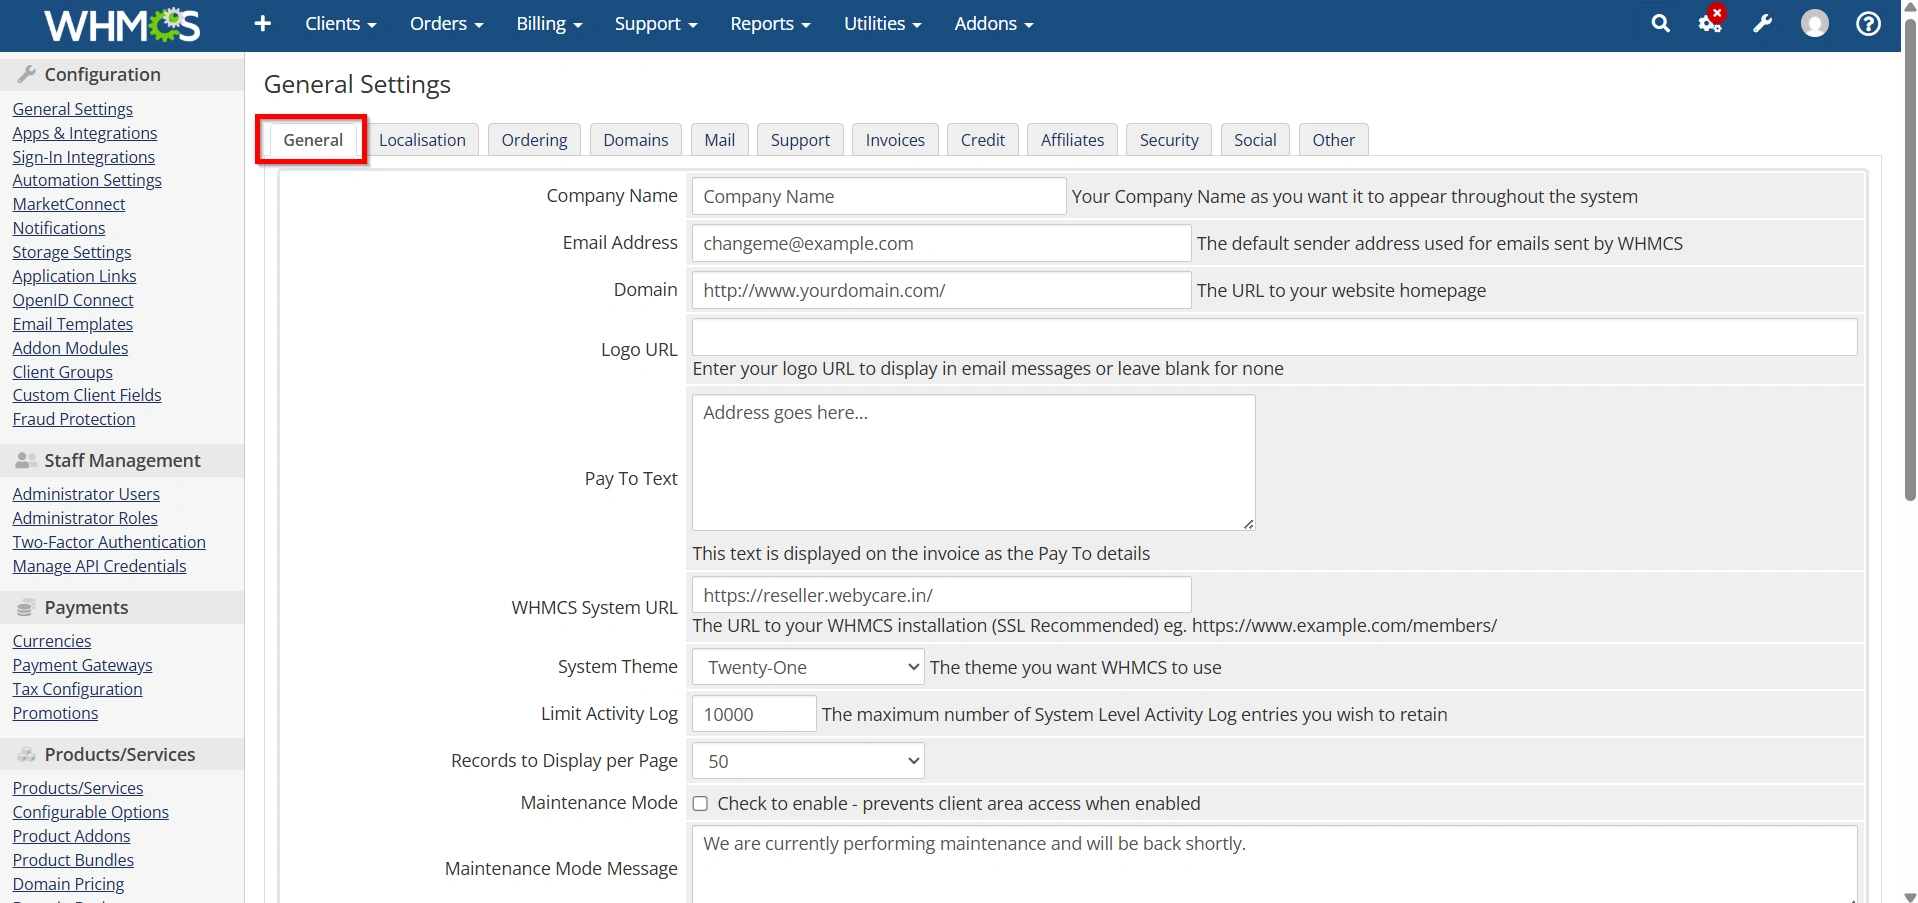The width and height of the screenshot is (1918, 903).
Task: Open OpenID Connect link
Action: 73,300
